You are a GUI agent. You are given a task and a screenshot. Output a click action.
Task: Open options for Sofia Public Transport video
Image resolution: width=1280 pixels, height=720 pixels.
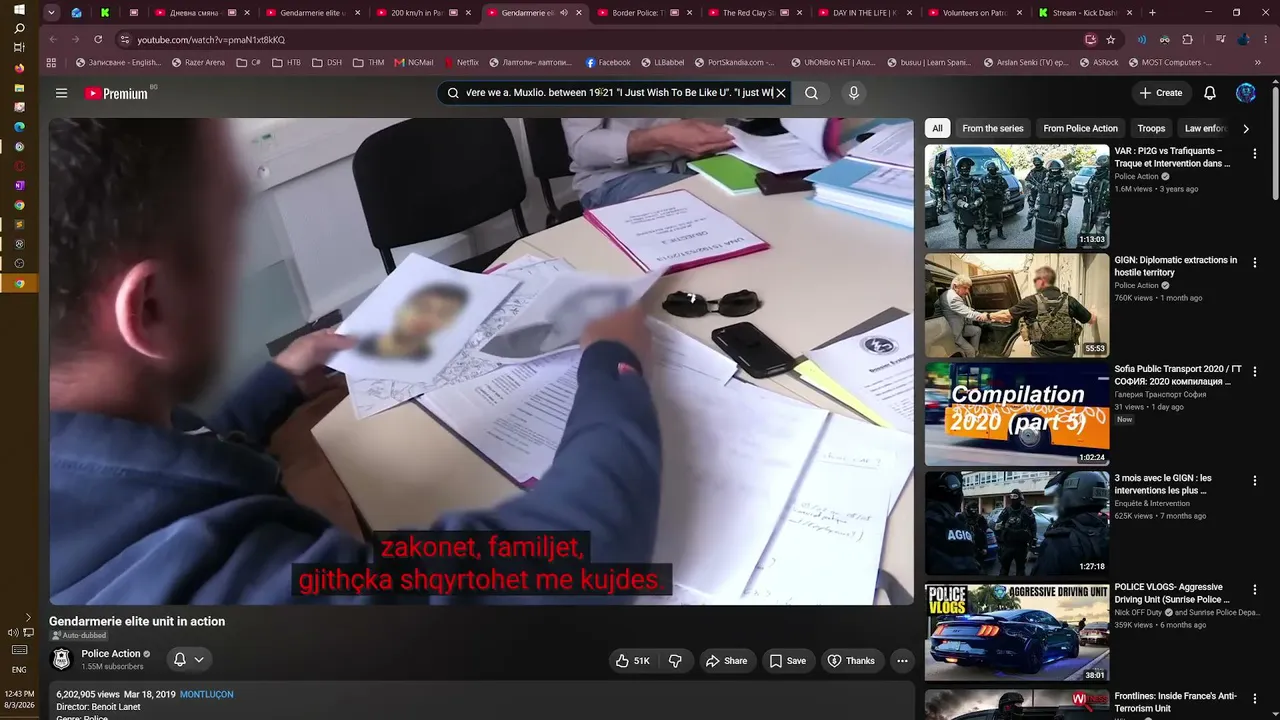click(x=1254, y=372)
